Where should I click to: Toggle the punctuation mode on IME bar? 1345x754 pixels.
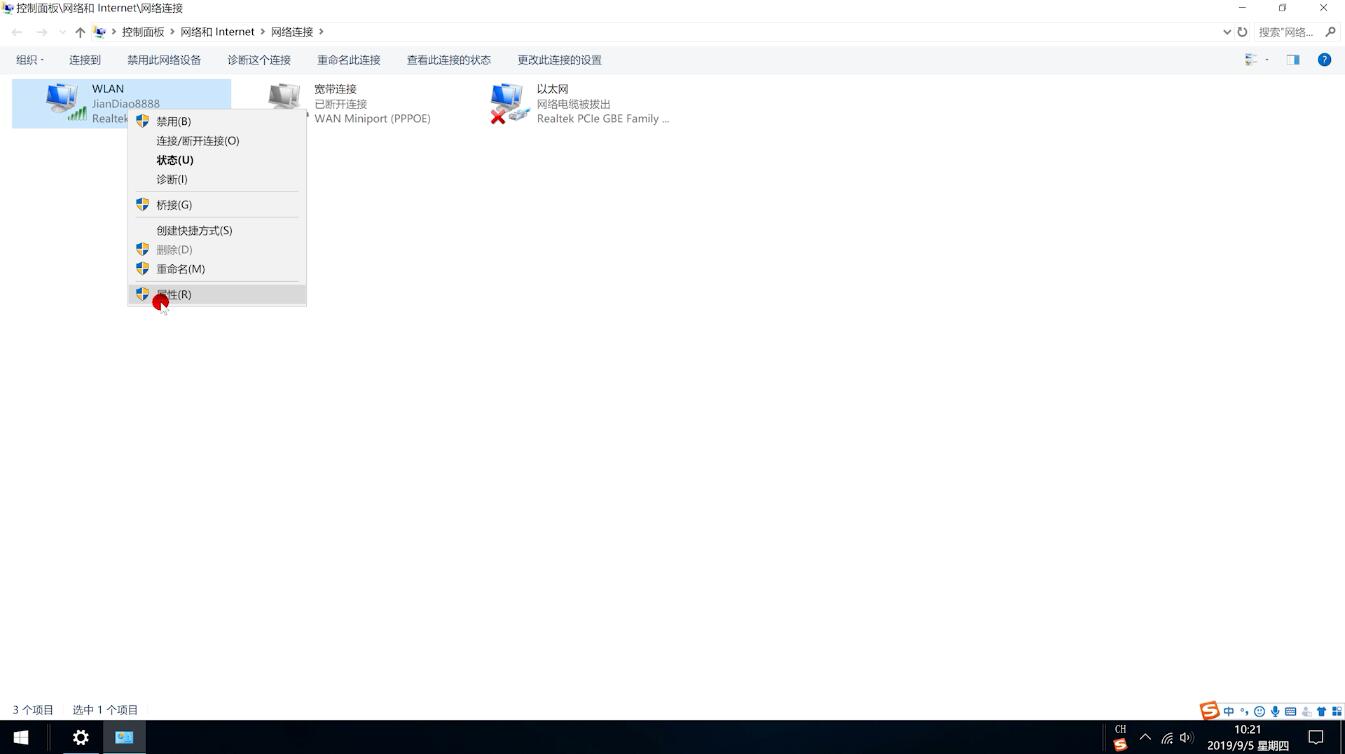[1244, 712]
